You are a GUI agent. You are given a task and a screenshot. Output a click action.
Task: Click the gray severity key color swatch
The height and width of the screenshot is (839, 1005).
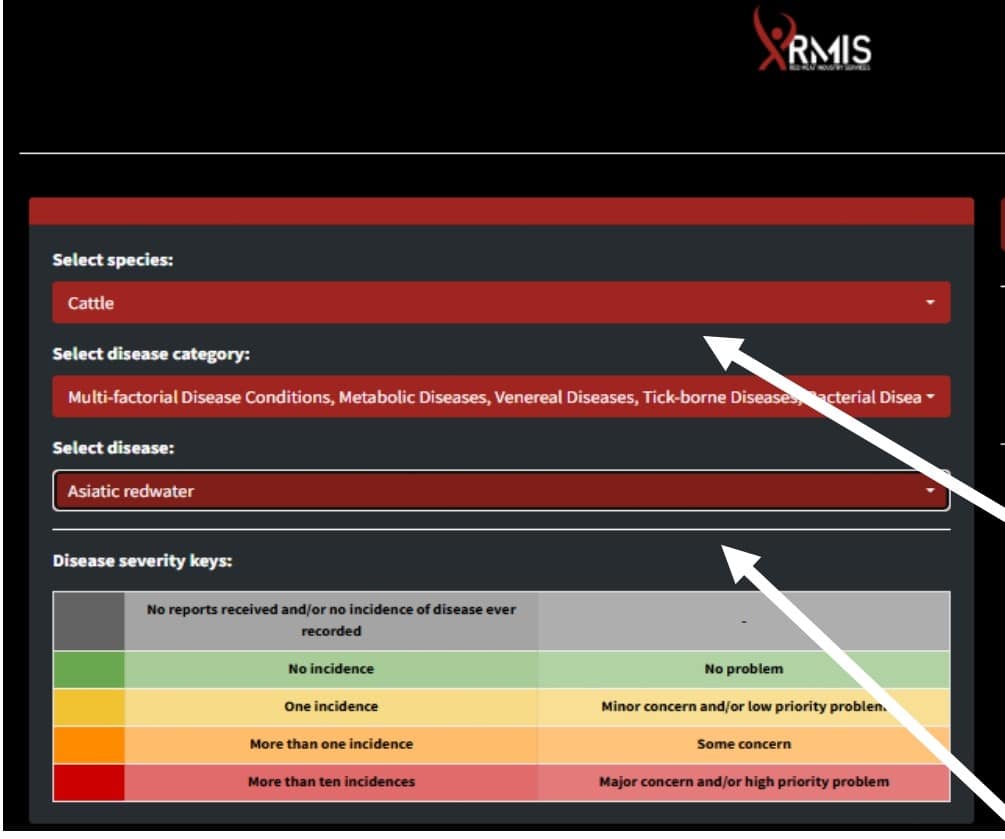pos(89,620)
